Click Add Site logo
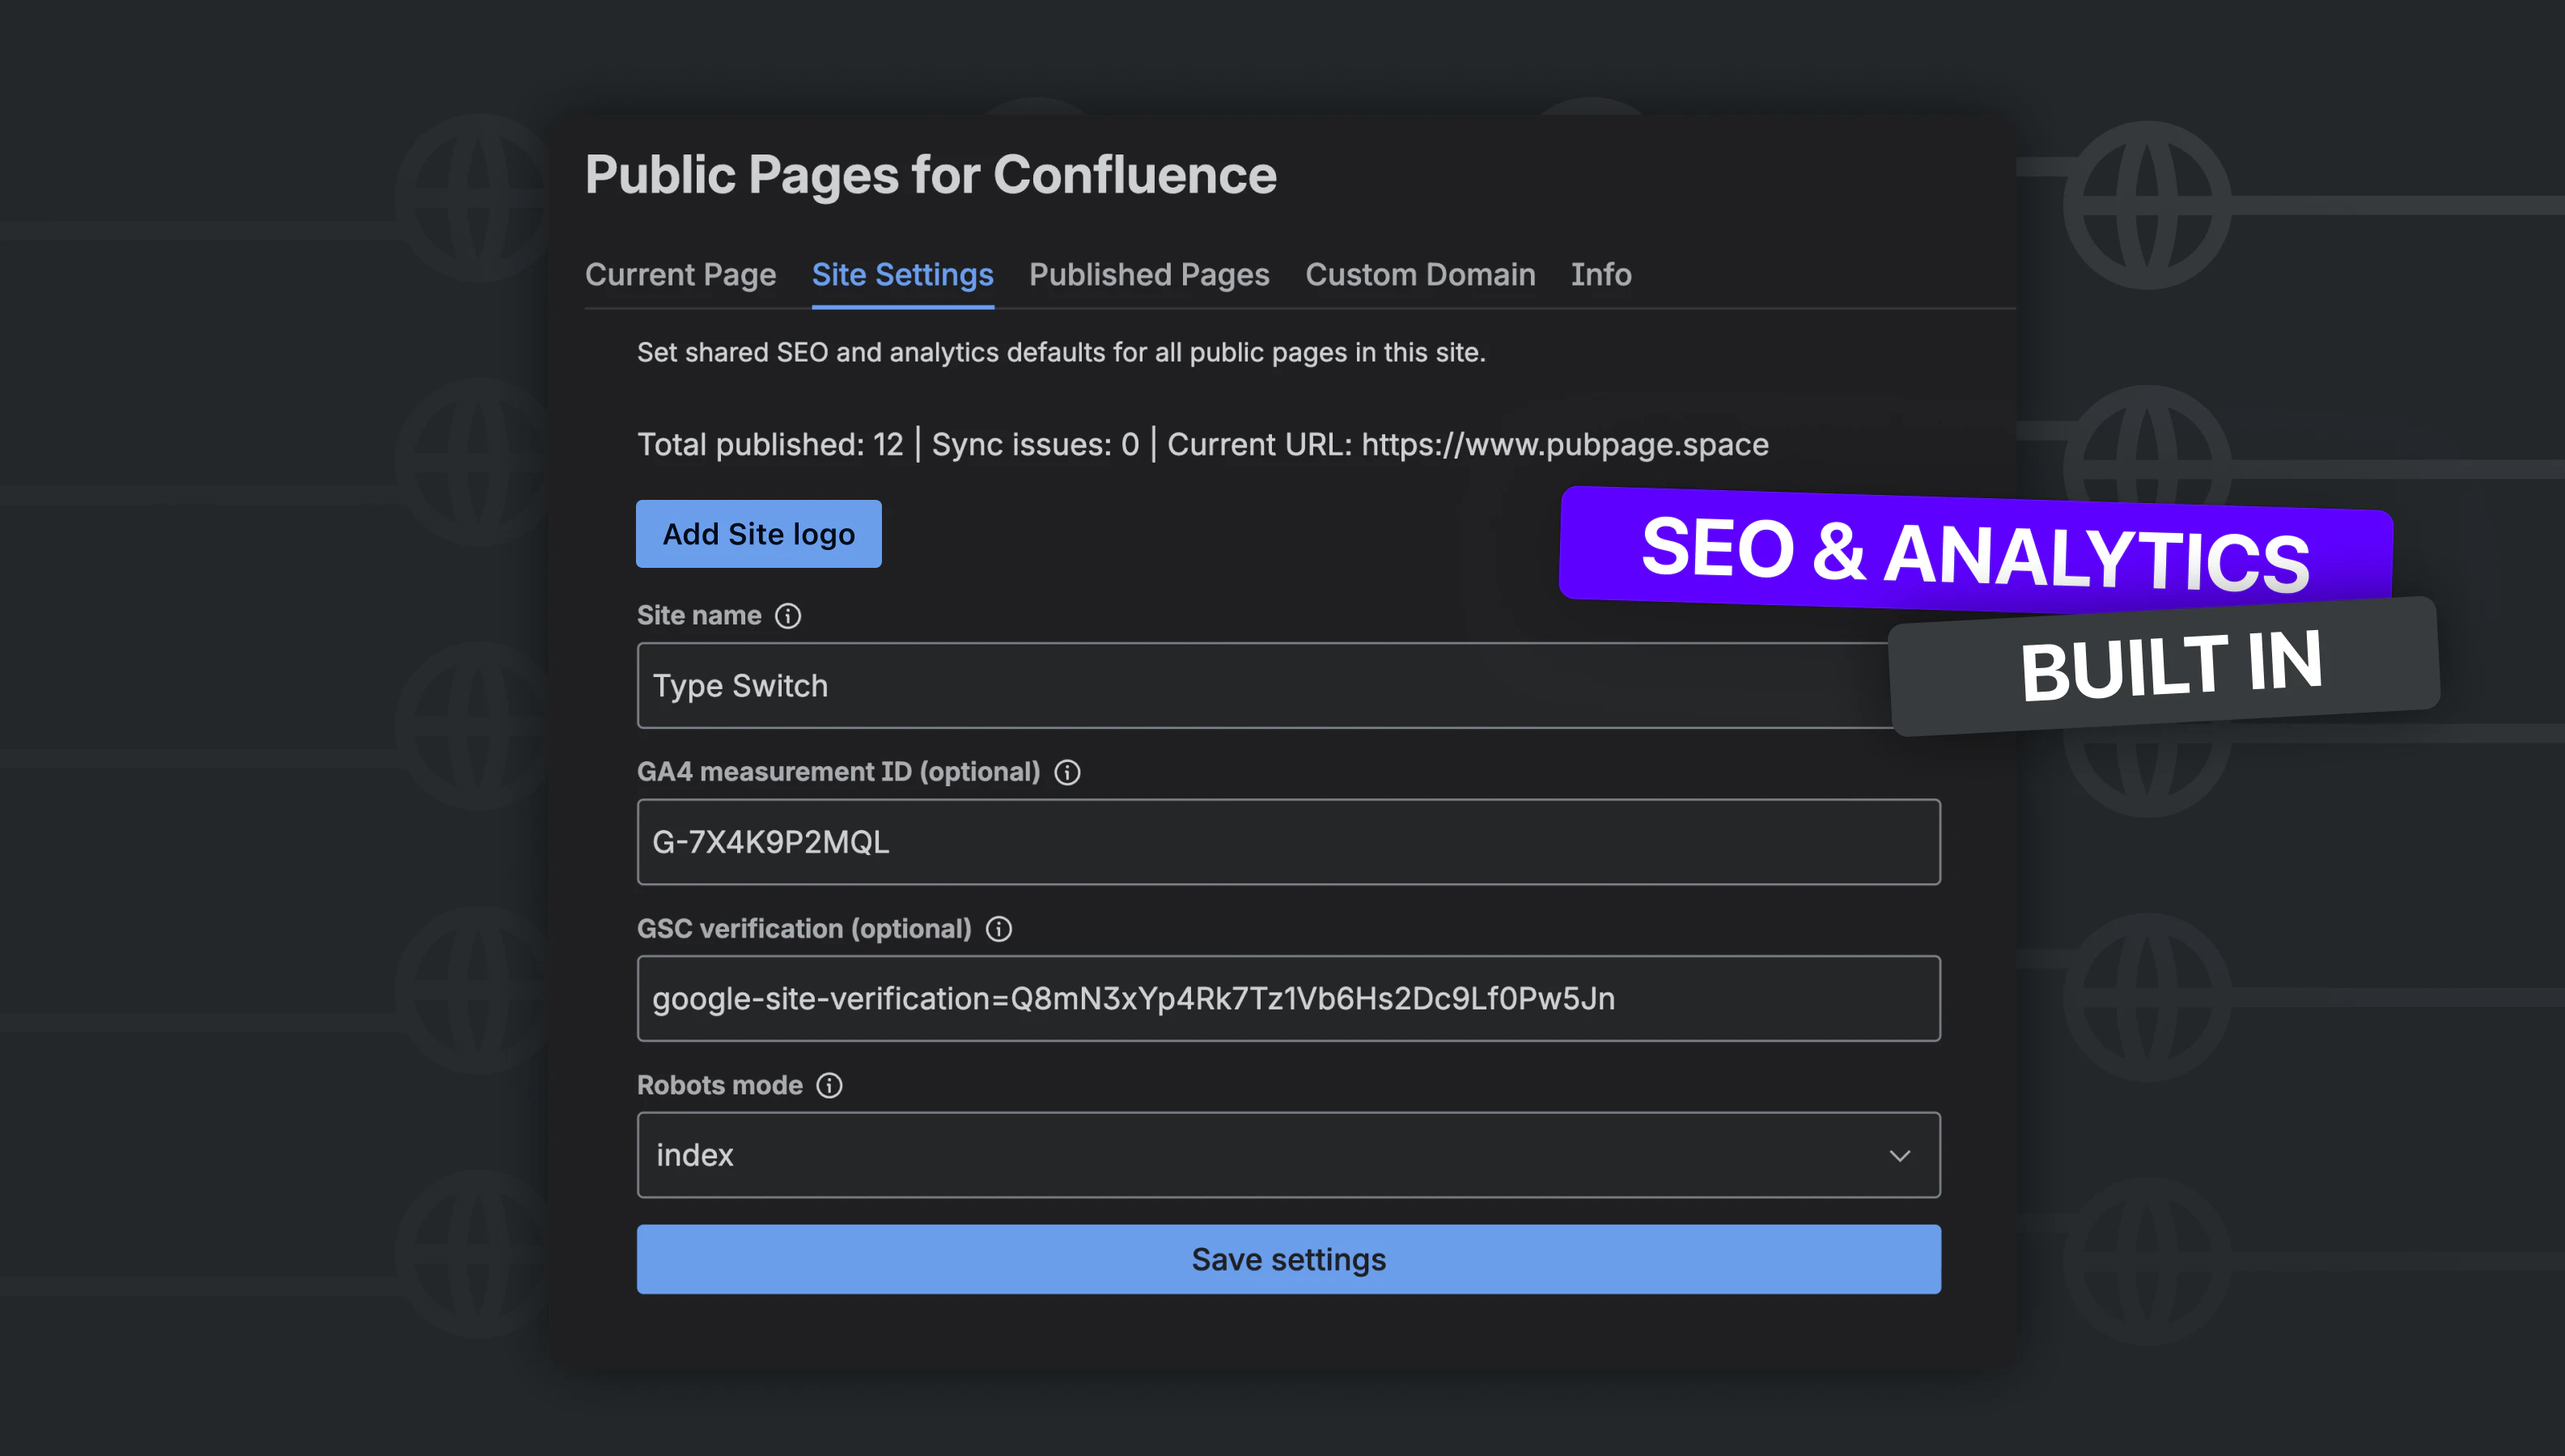 click(x=758, y=533)
